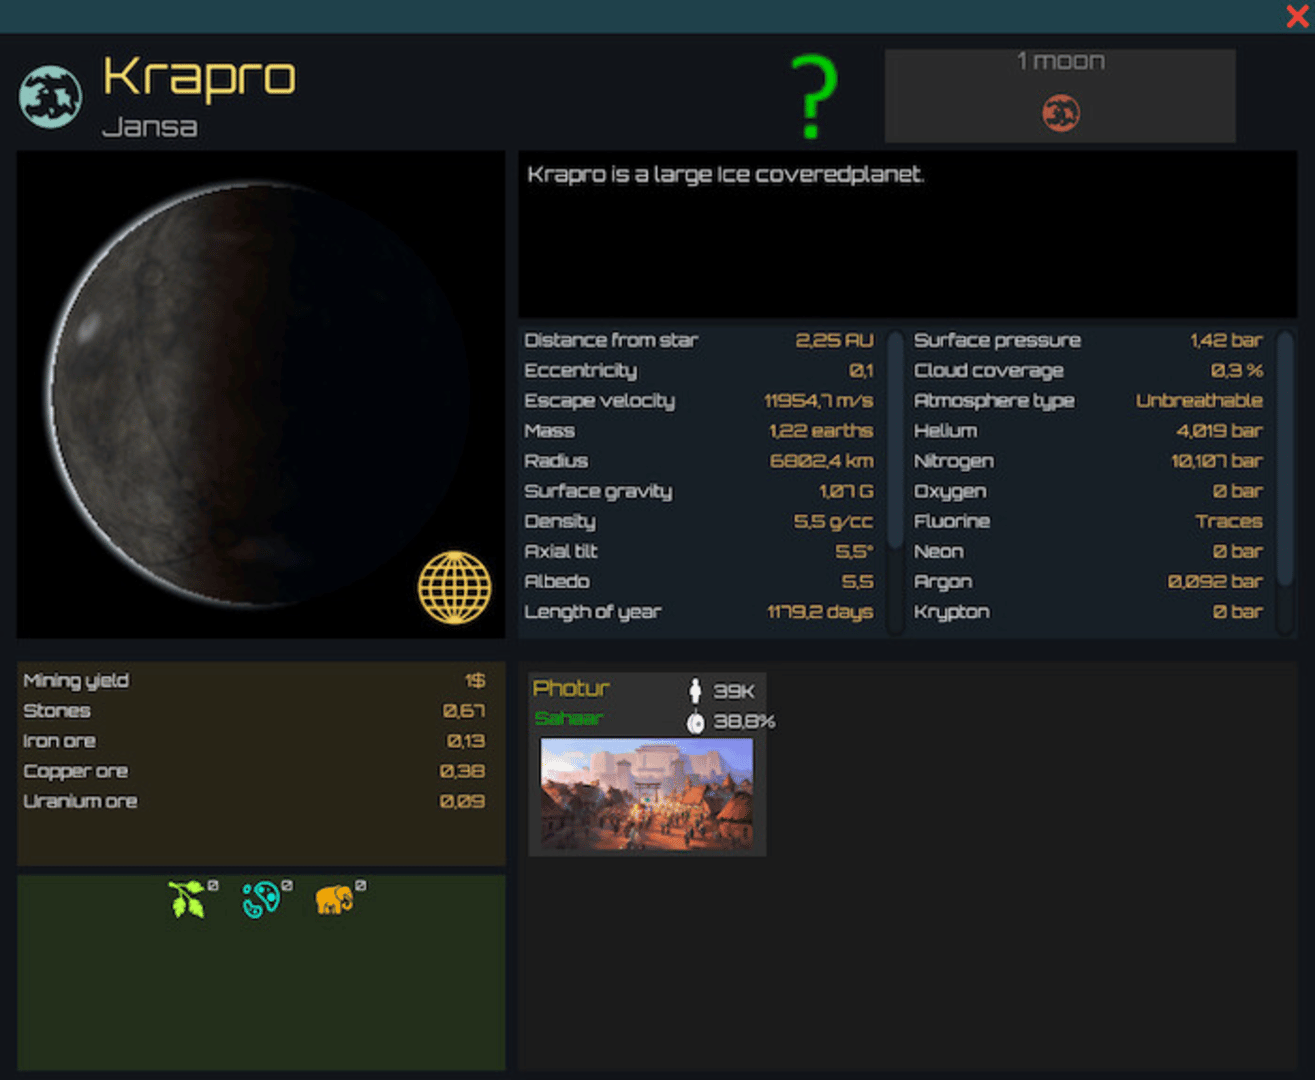The image size is (1315, 1080).
Task: Click the teal microbe life icon
Action: pos(261,899)
